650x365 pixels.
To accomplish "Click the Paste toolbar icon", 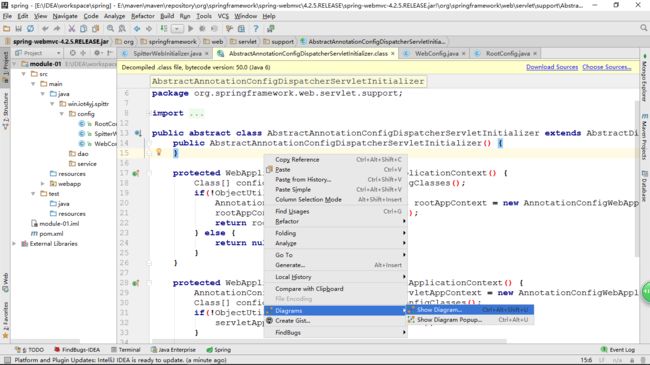I will pos(95,29).
